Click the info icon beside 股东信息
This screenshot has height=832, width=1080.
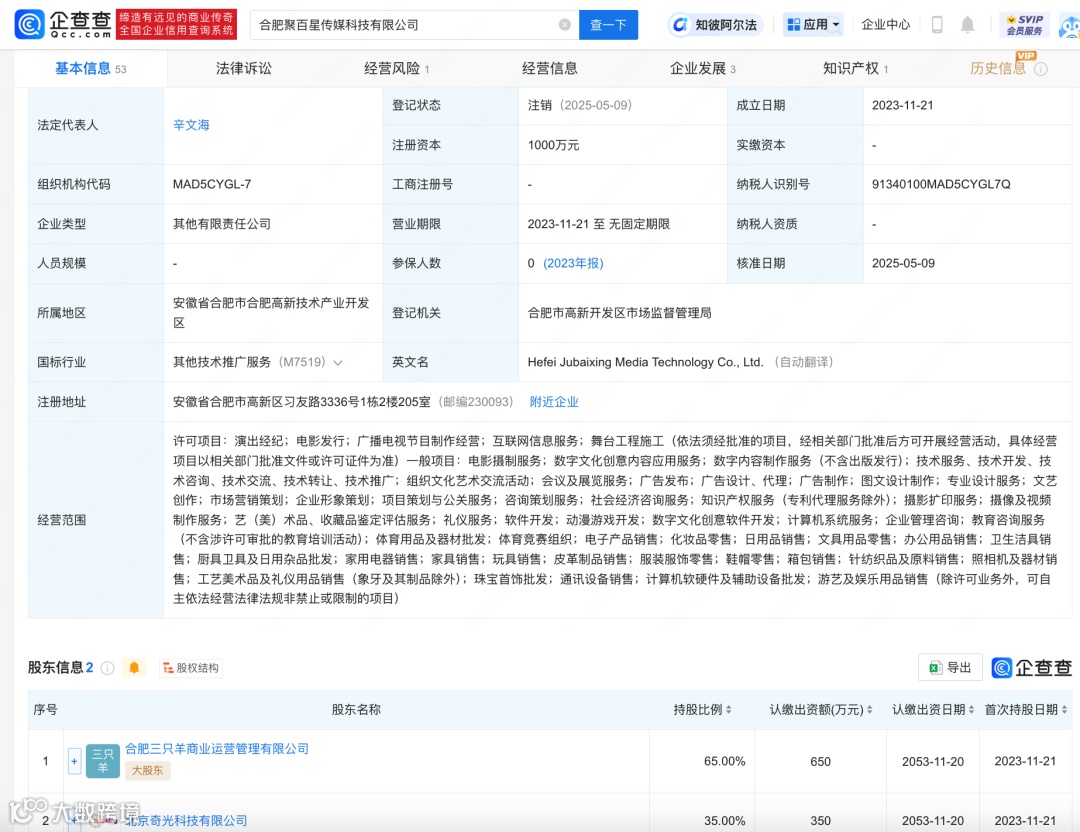[x=107, y=668]
